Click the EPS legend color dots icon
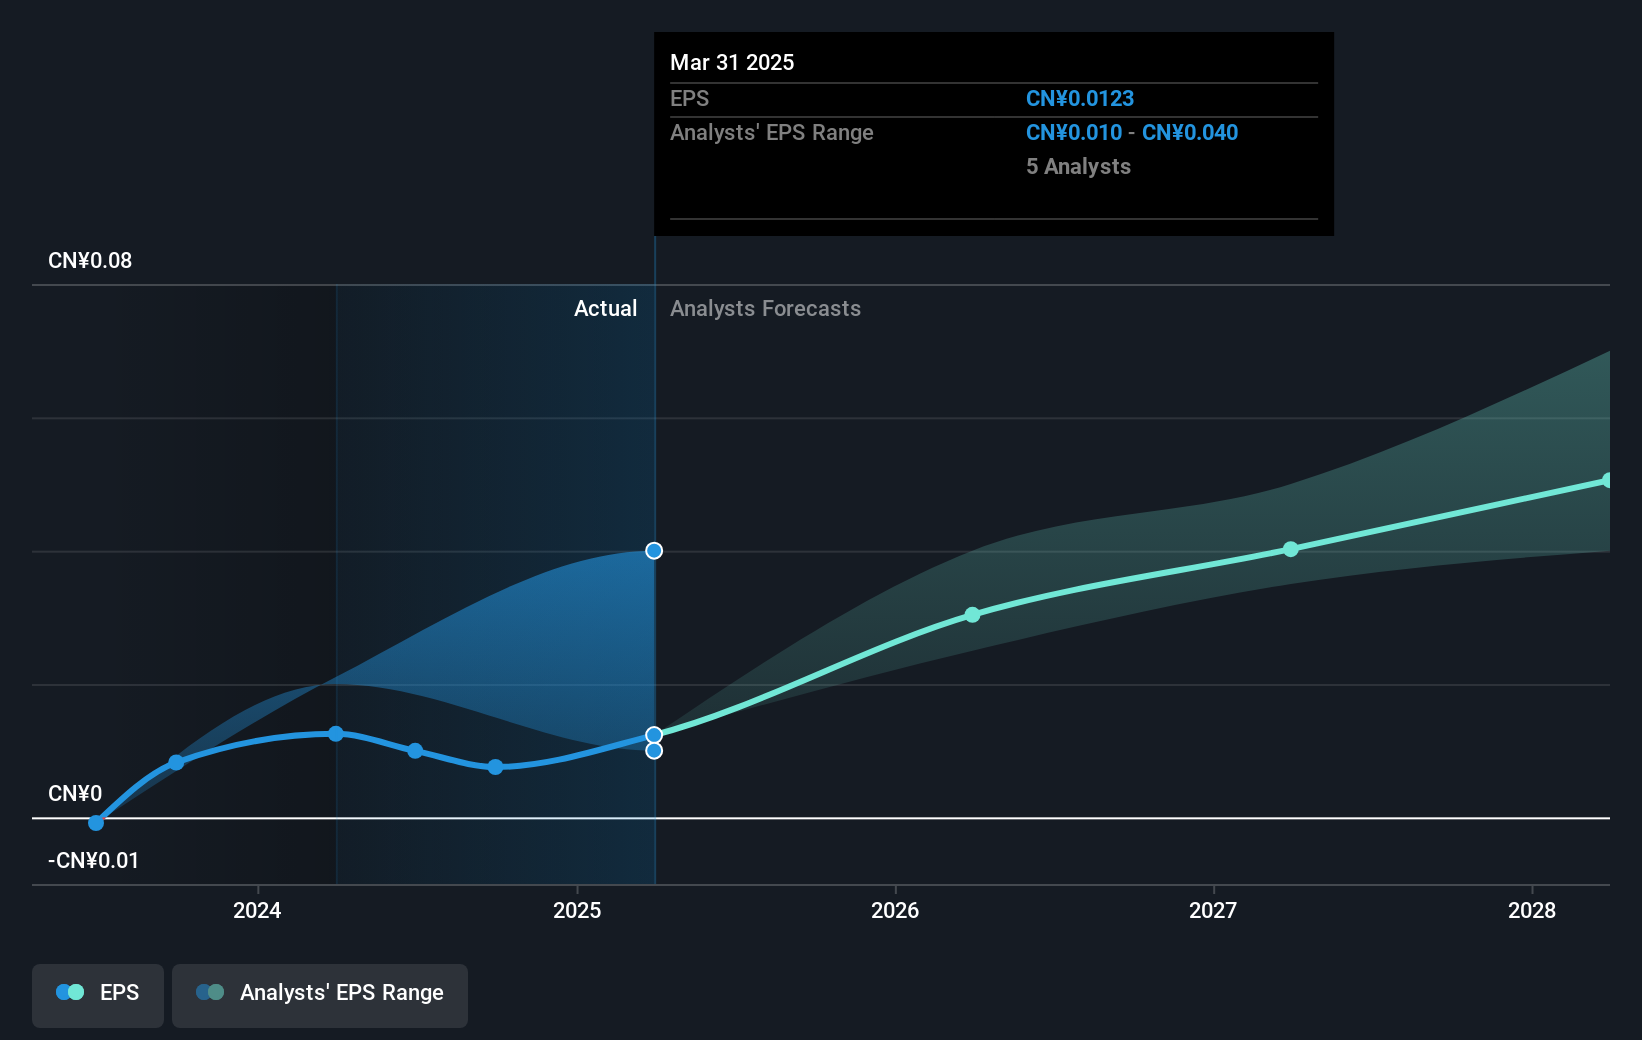 pos(70,992)
